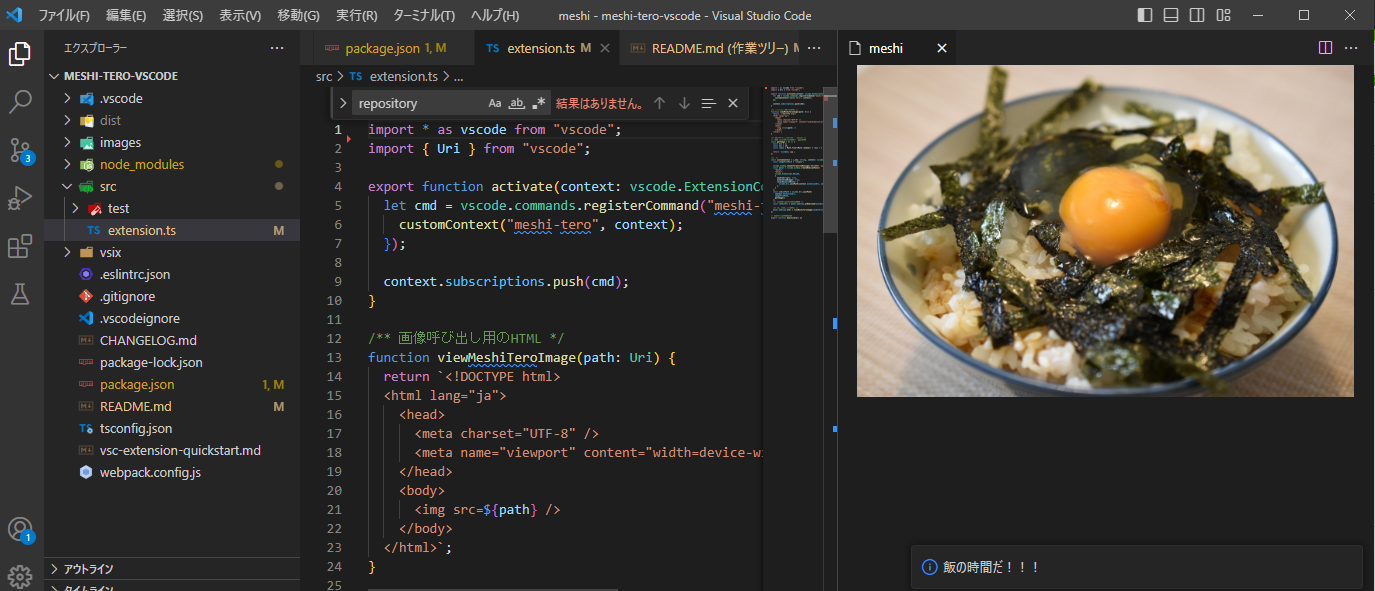This screenshot has height=591, width=1375.
Task: Click the 飯の時間だ！！！ notification
Action: click(1136, 567)
